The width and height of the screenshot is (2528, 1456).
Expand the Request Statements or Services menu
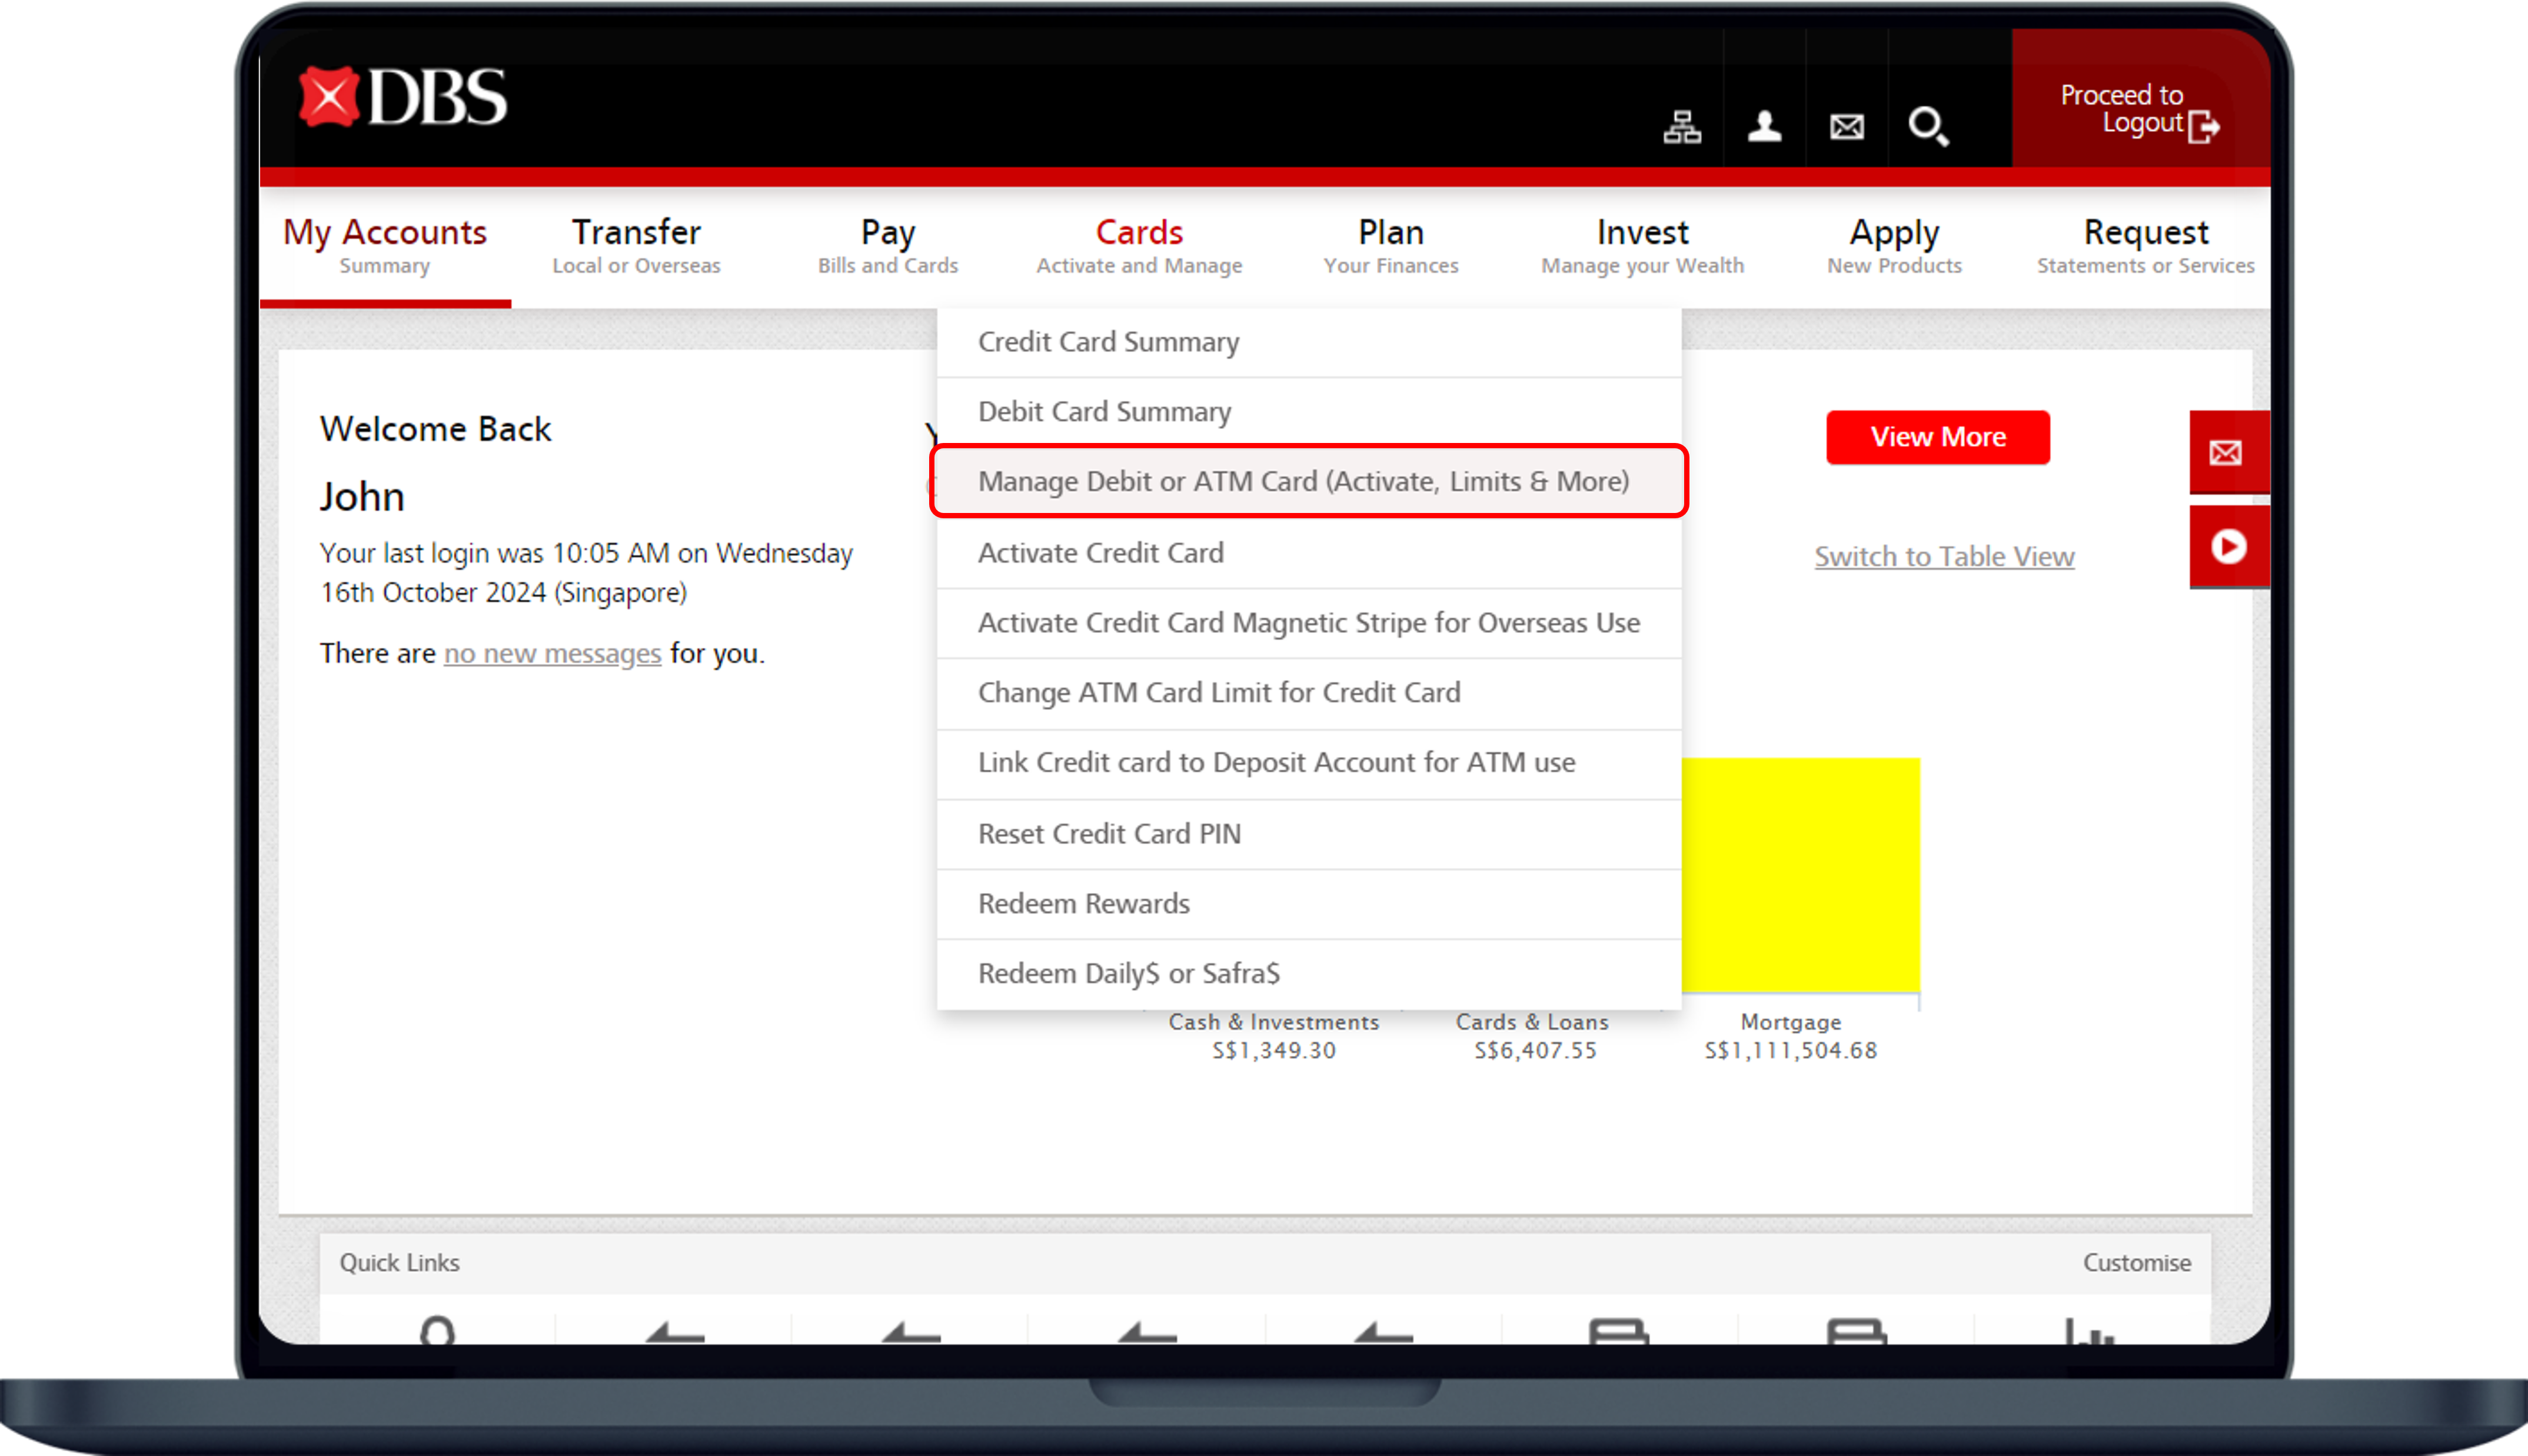(x=2145, y=246)
